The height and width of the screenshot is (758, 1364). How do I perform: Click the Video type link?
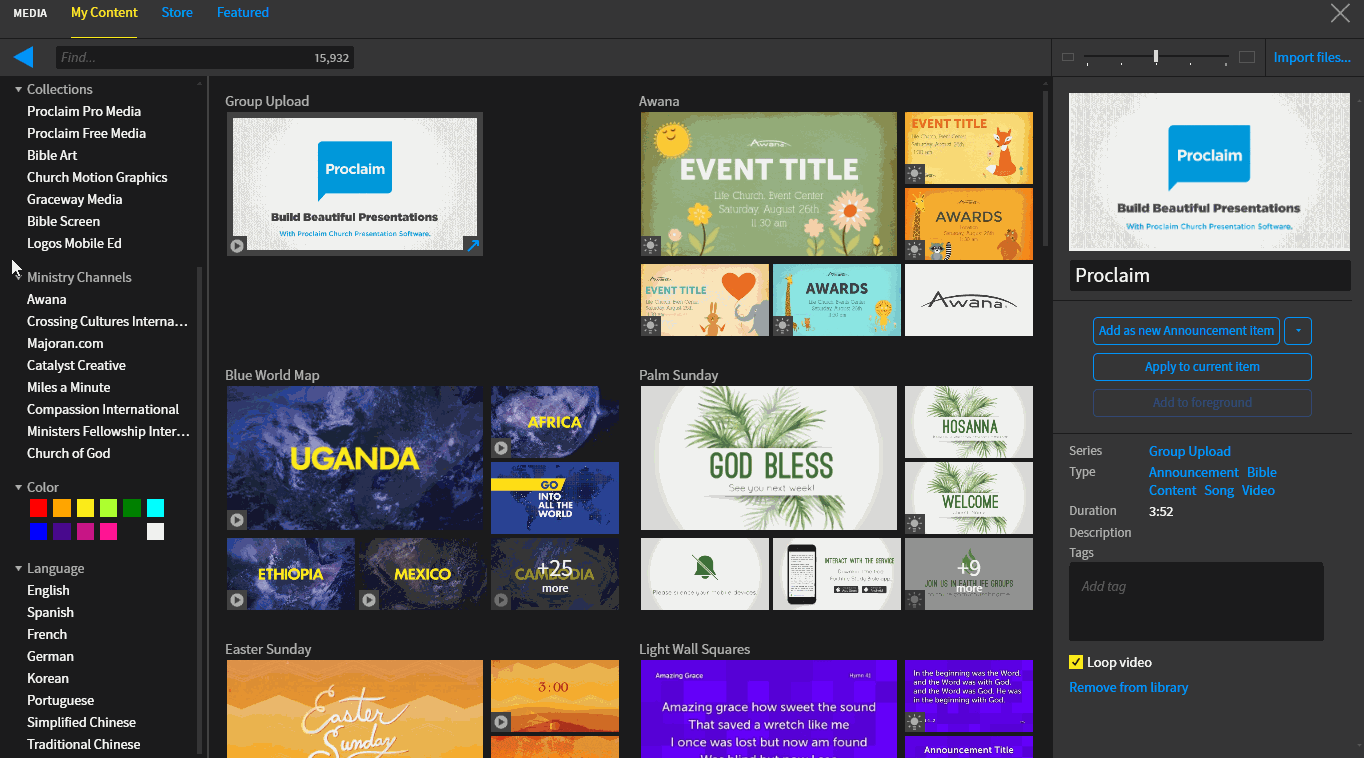(1258, 490)
